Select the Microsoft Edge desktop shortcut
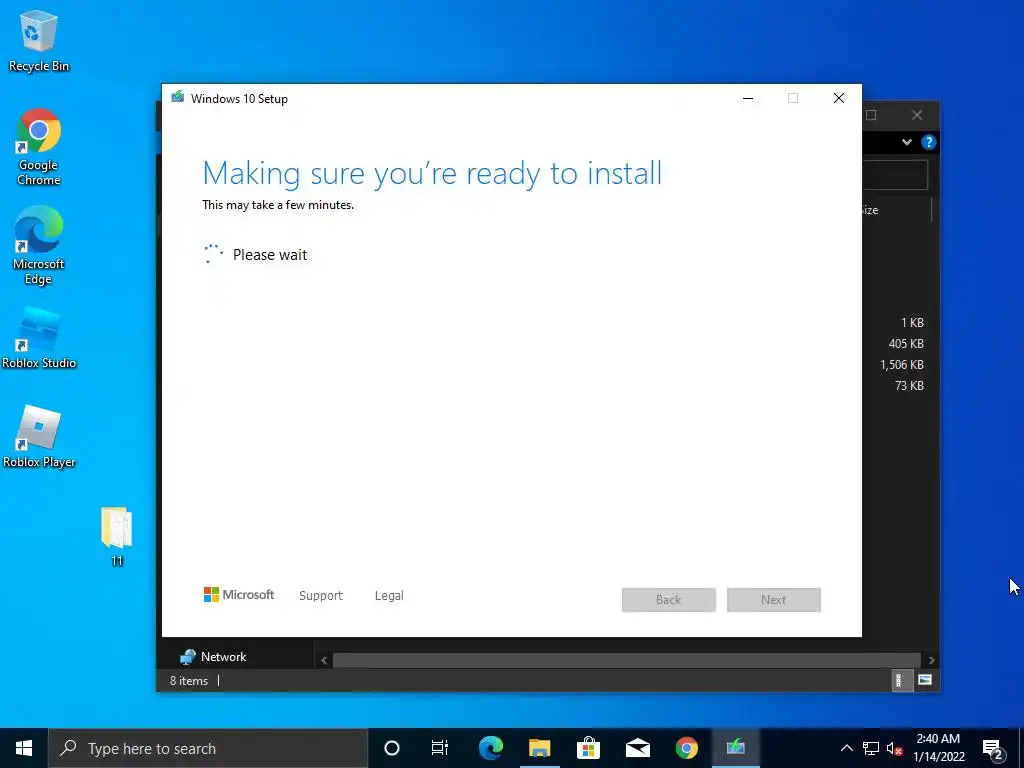Screen dimensions: 1024x768 point(39,246)
